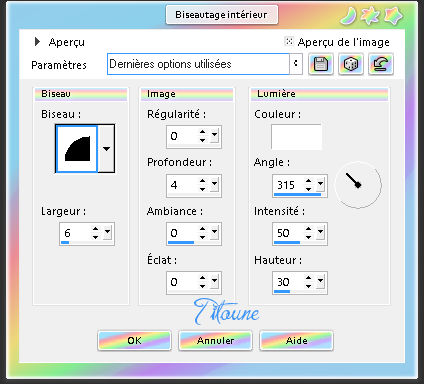This screenshot has height=384, width=424.
Task: Click the Profondeur value field
Action: point(182,185)
